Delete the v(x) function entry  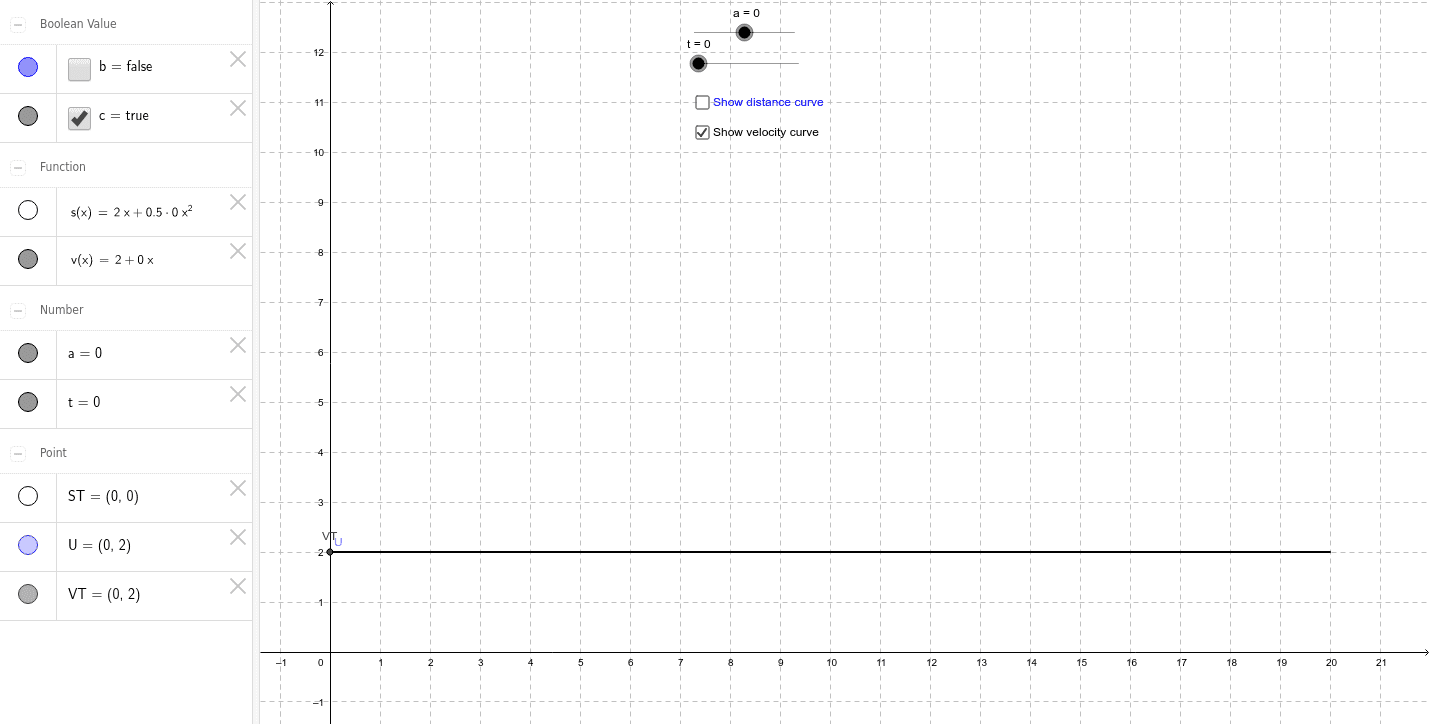[x=238, y=251]
